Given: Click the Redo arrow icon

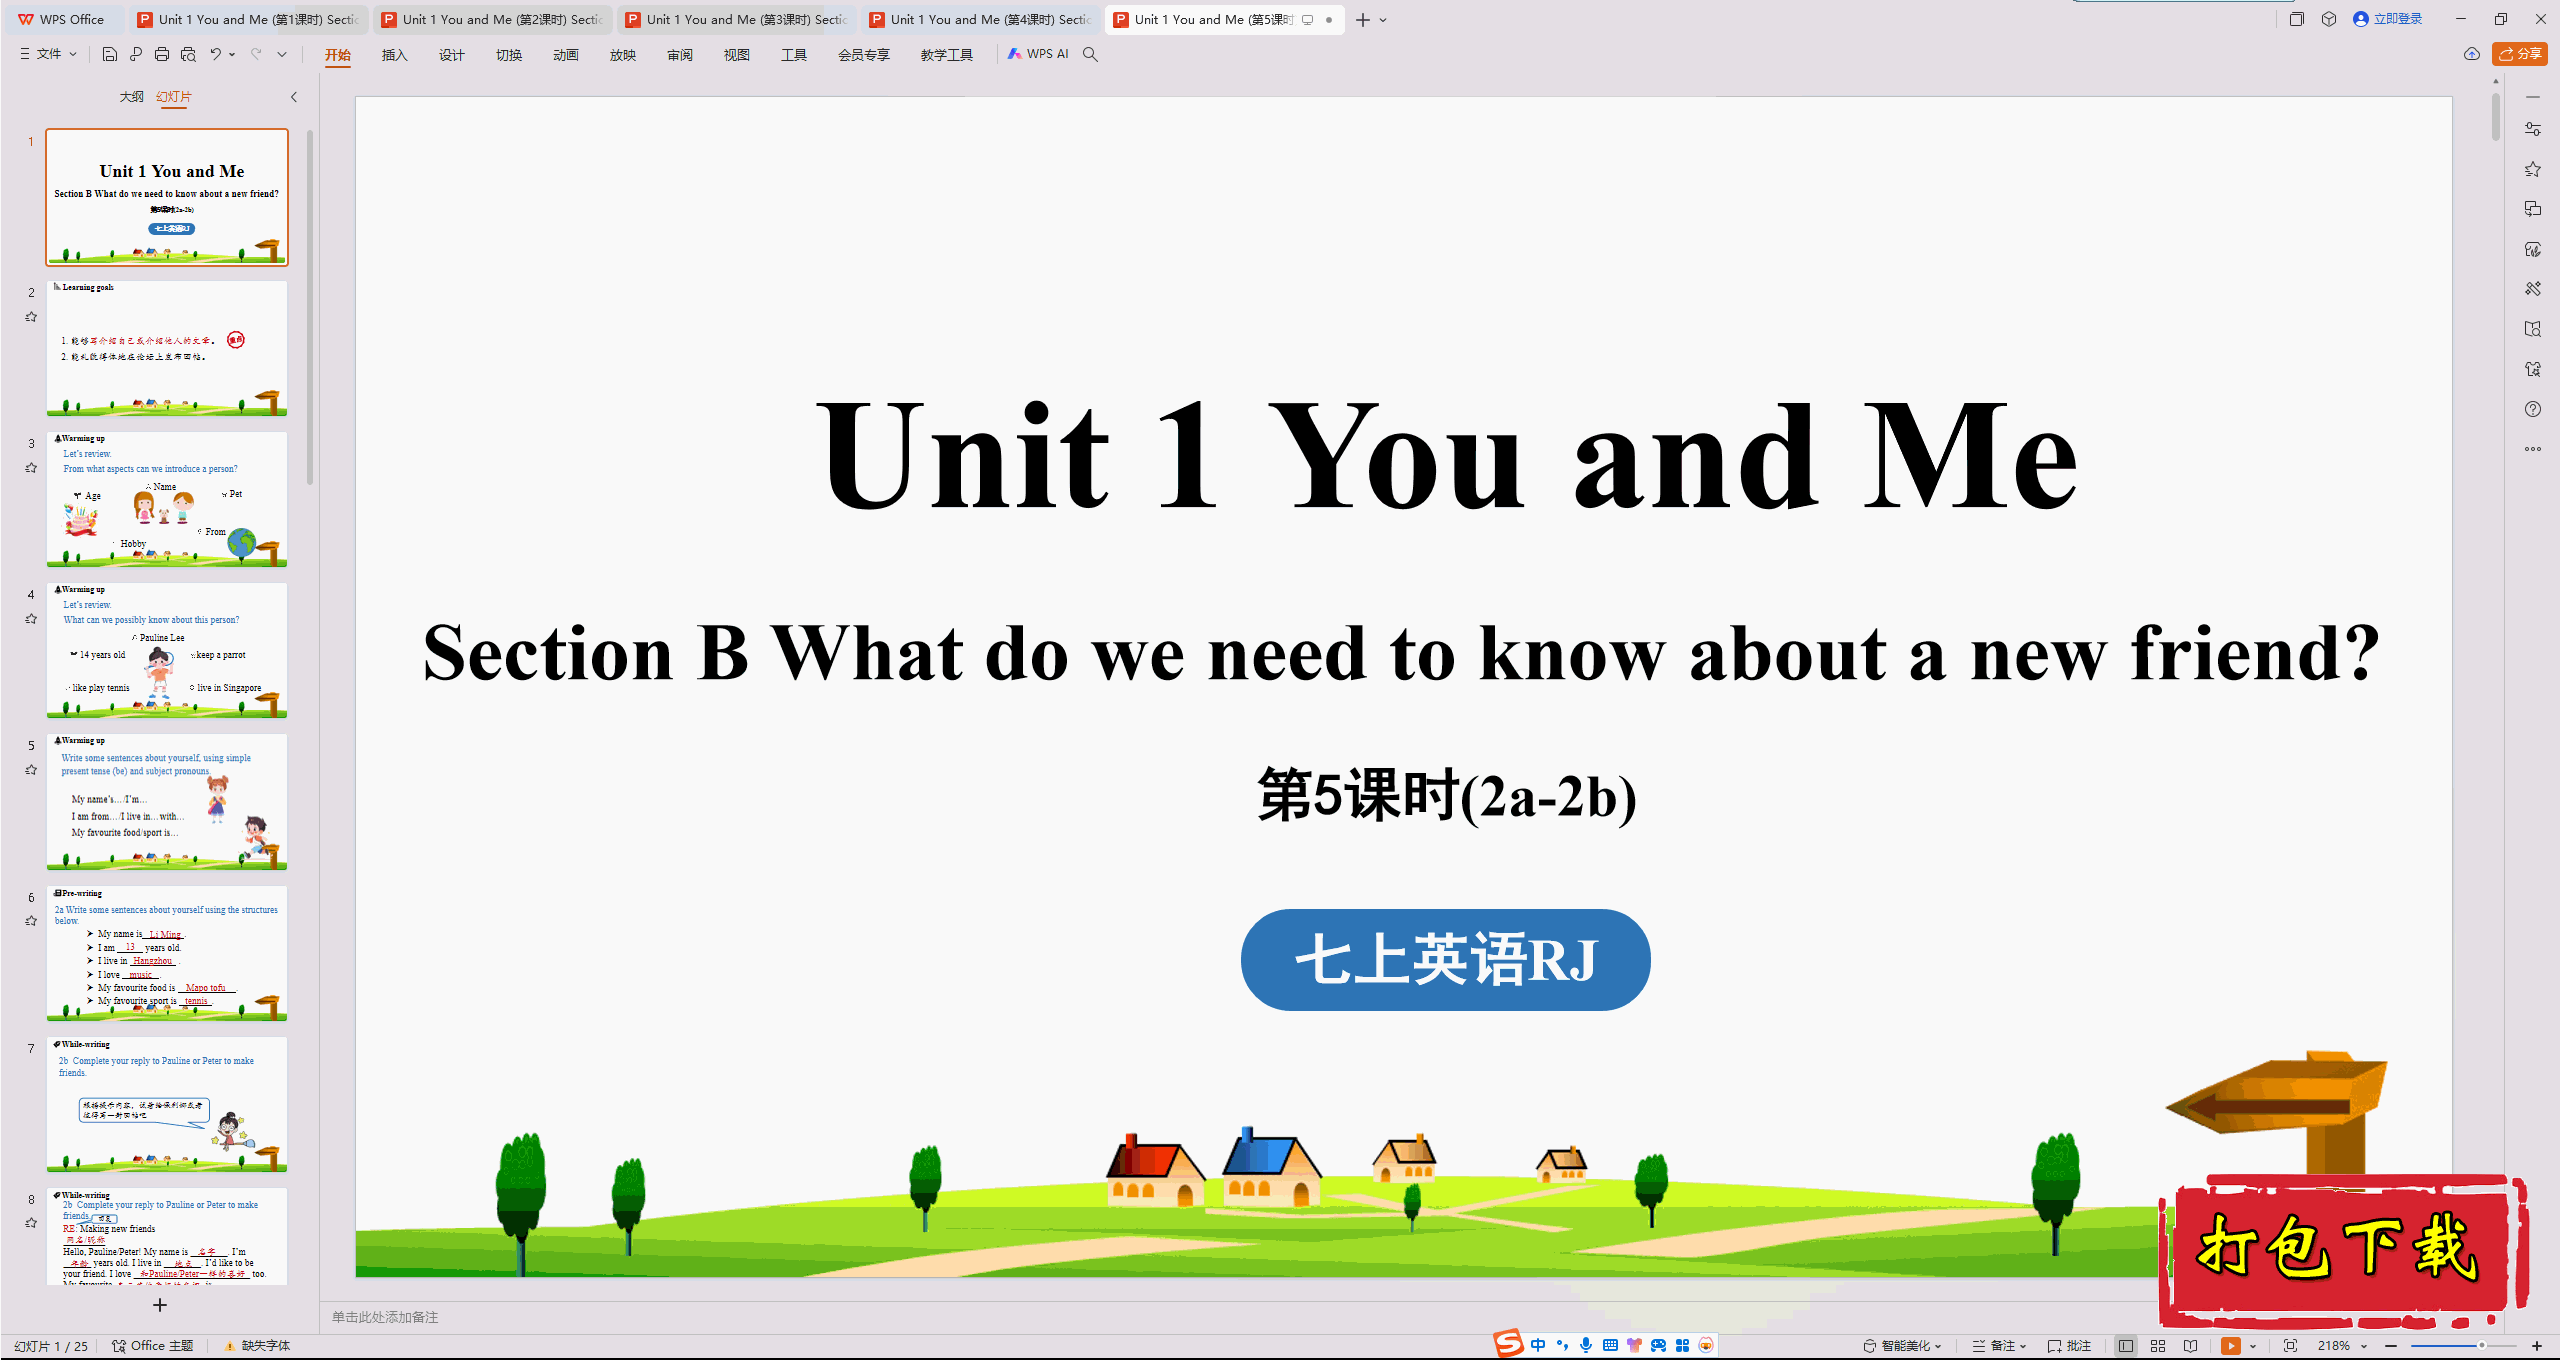Looking at the screenshot, I should [256, 54].
